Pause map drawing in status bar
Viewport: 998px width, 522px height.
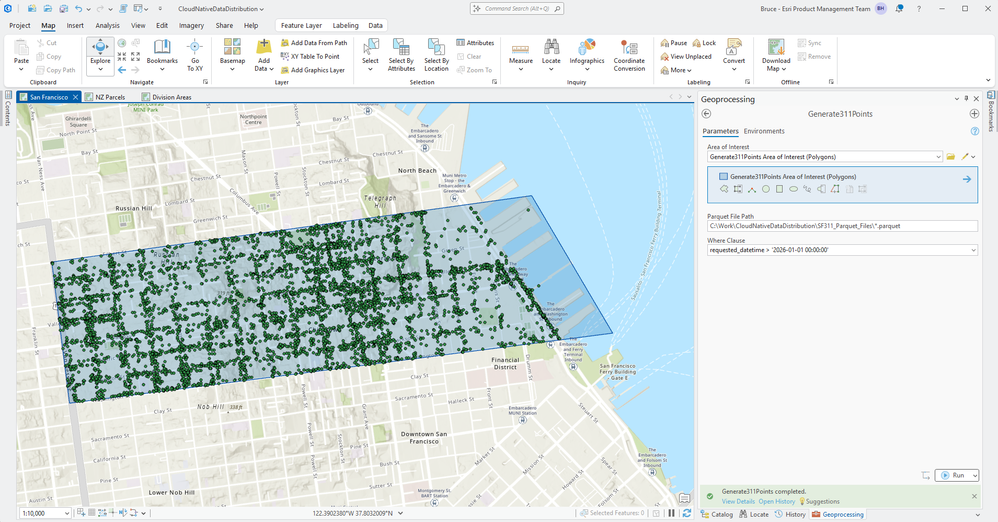coord(671,513)
